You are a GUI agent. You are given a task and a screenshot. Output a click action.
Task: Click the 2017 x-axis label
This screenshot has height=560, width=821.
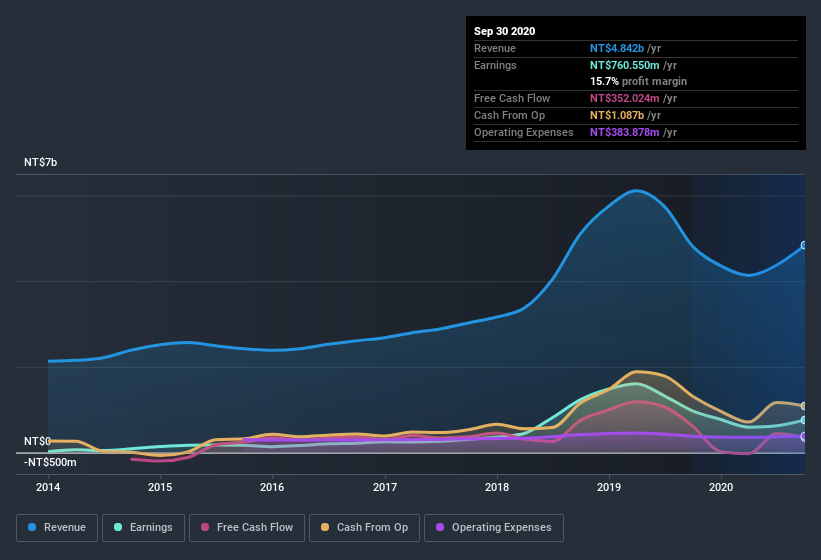(385, 487)
